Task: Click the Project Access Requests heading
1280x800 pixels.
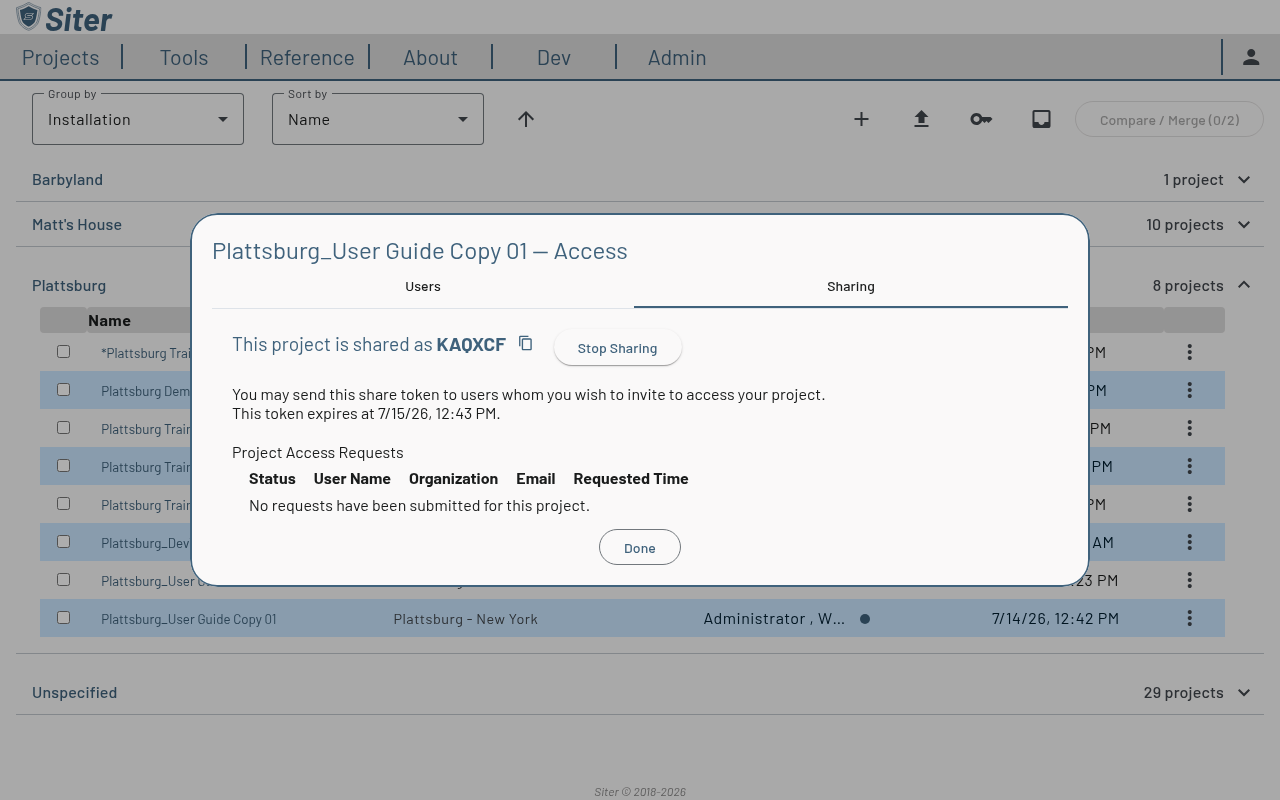Action: point(318,452)
